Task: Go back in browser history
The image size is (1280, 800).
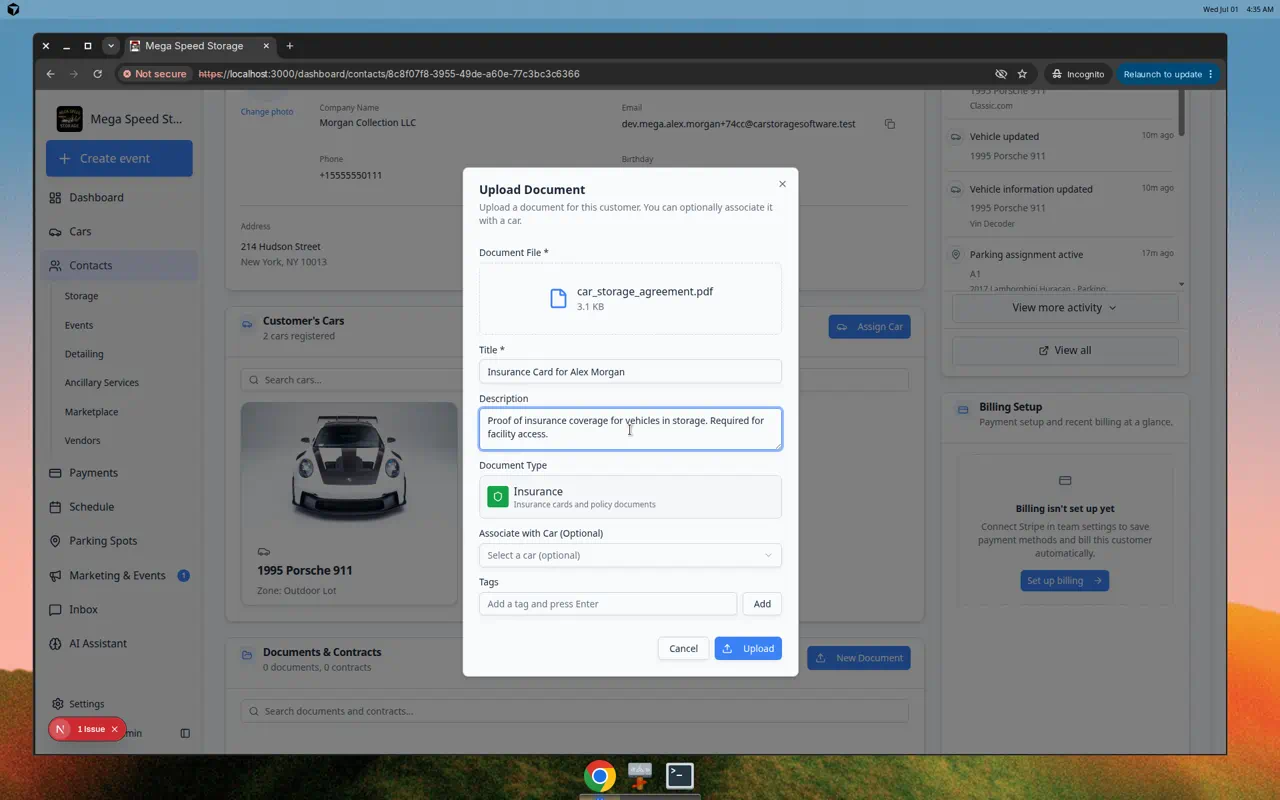Action: [50, 74]
